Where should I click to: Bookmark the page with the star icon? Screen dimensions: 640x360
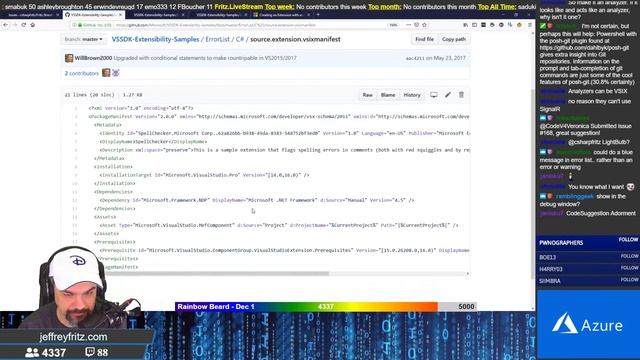[x=424, y=25]
